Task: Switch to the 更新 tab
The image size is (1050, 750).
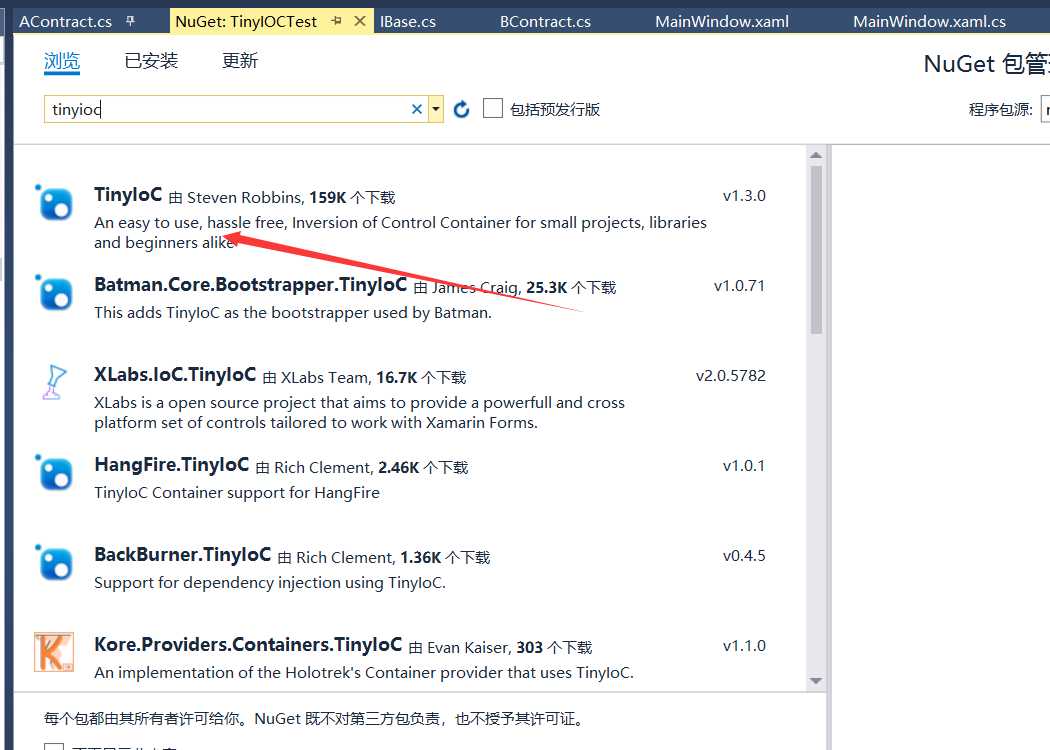Action: coord(240,61)
